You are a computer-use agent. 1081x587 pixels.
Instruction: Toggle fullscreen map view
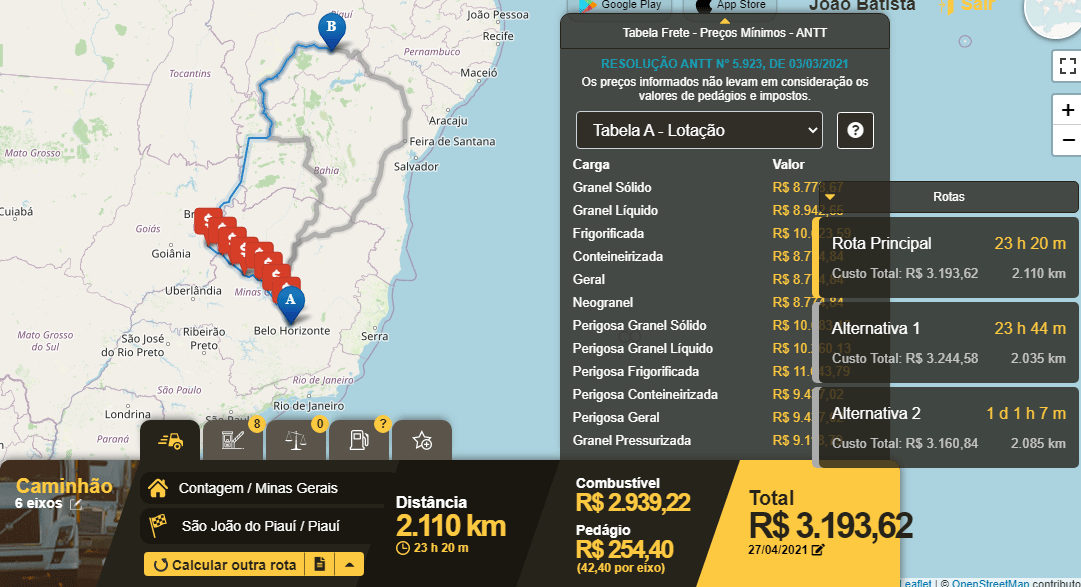pos(1066,67)
